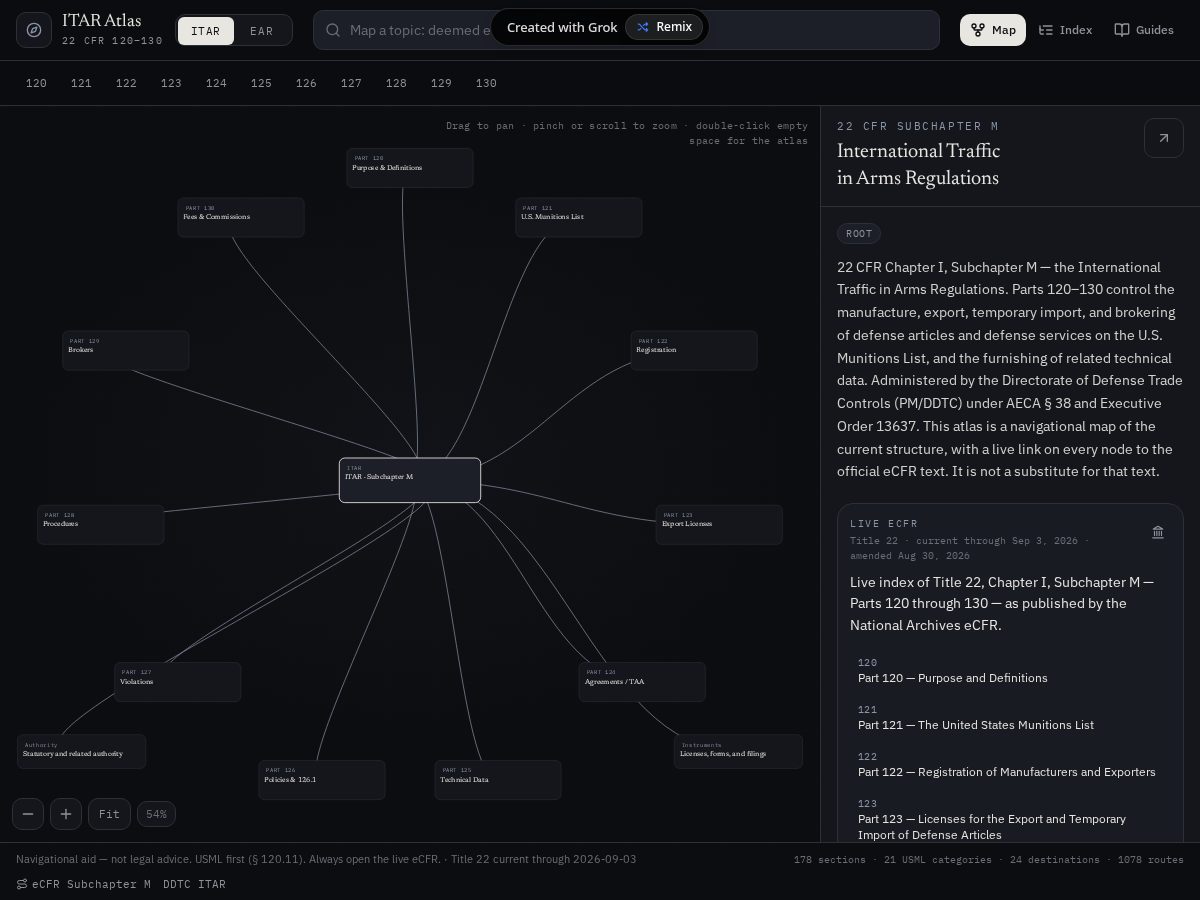This screenshot has height=900, width=1200.
Task: Switch to EAR regulation toggle
Action: [262, 31]
